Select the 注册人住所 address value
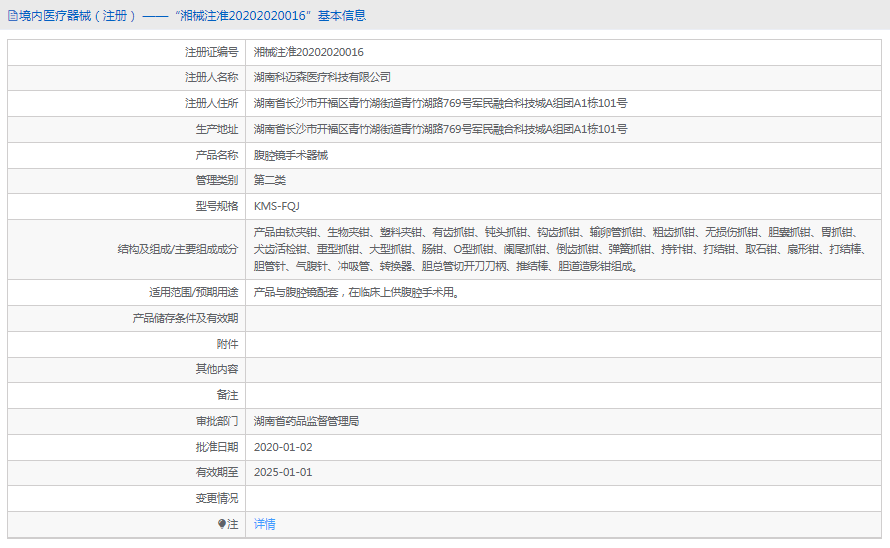The width and height of the screenshot is (890, 548). pyautogui.click(x=440, y=103)
